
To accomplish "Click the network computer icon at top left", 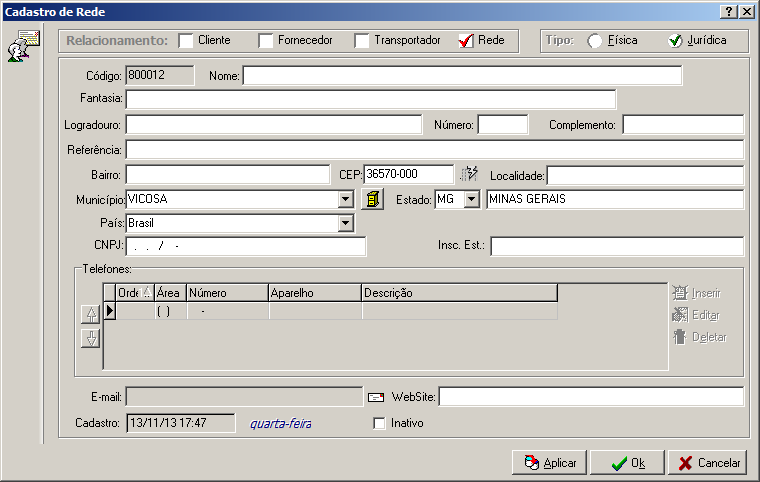I will pyautogui.click(x=23, y=46).
